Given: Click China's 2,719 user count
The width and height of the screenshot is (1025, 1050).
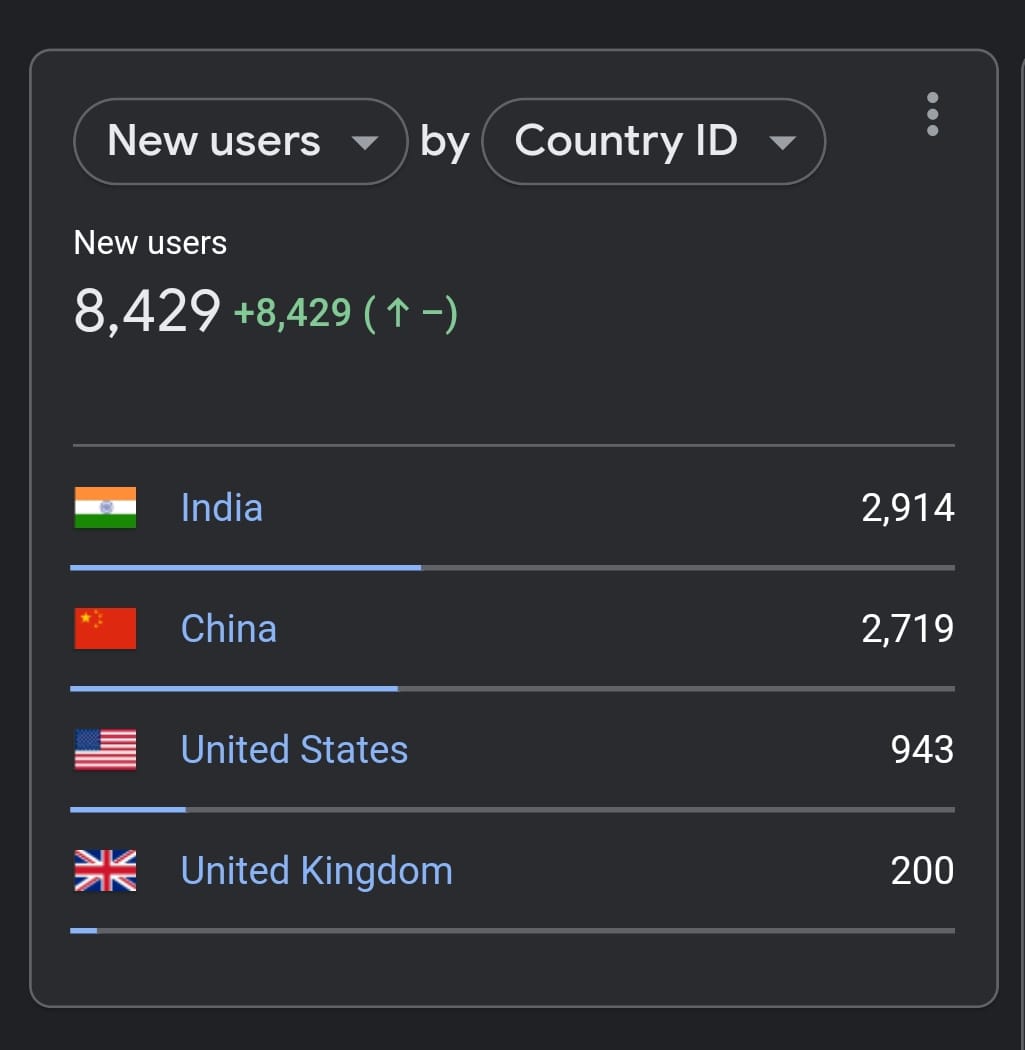Looking at the screenshot, I should [908, 629].
